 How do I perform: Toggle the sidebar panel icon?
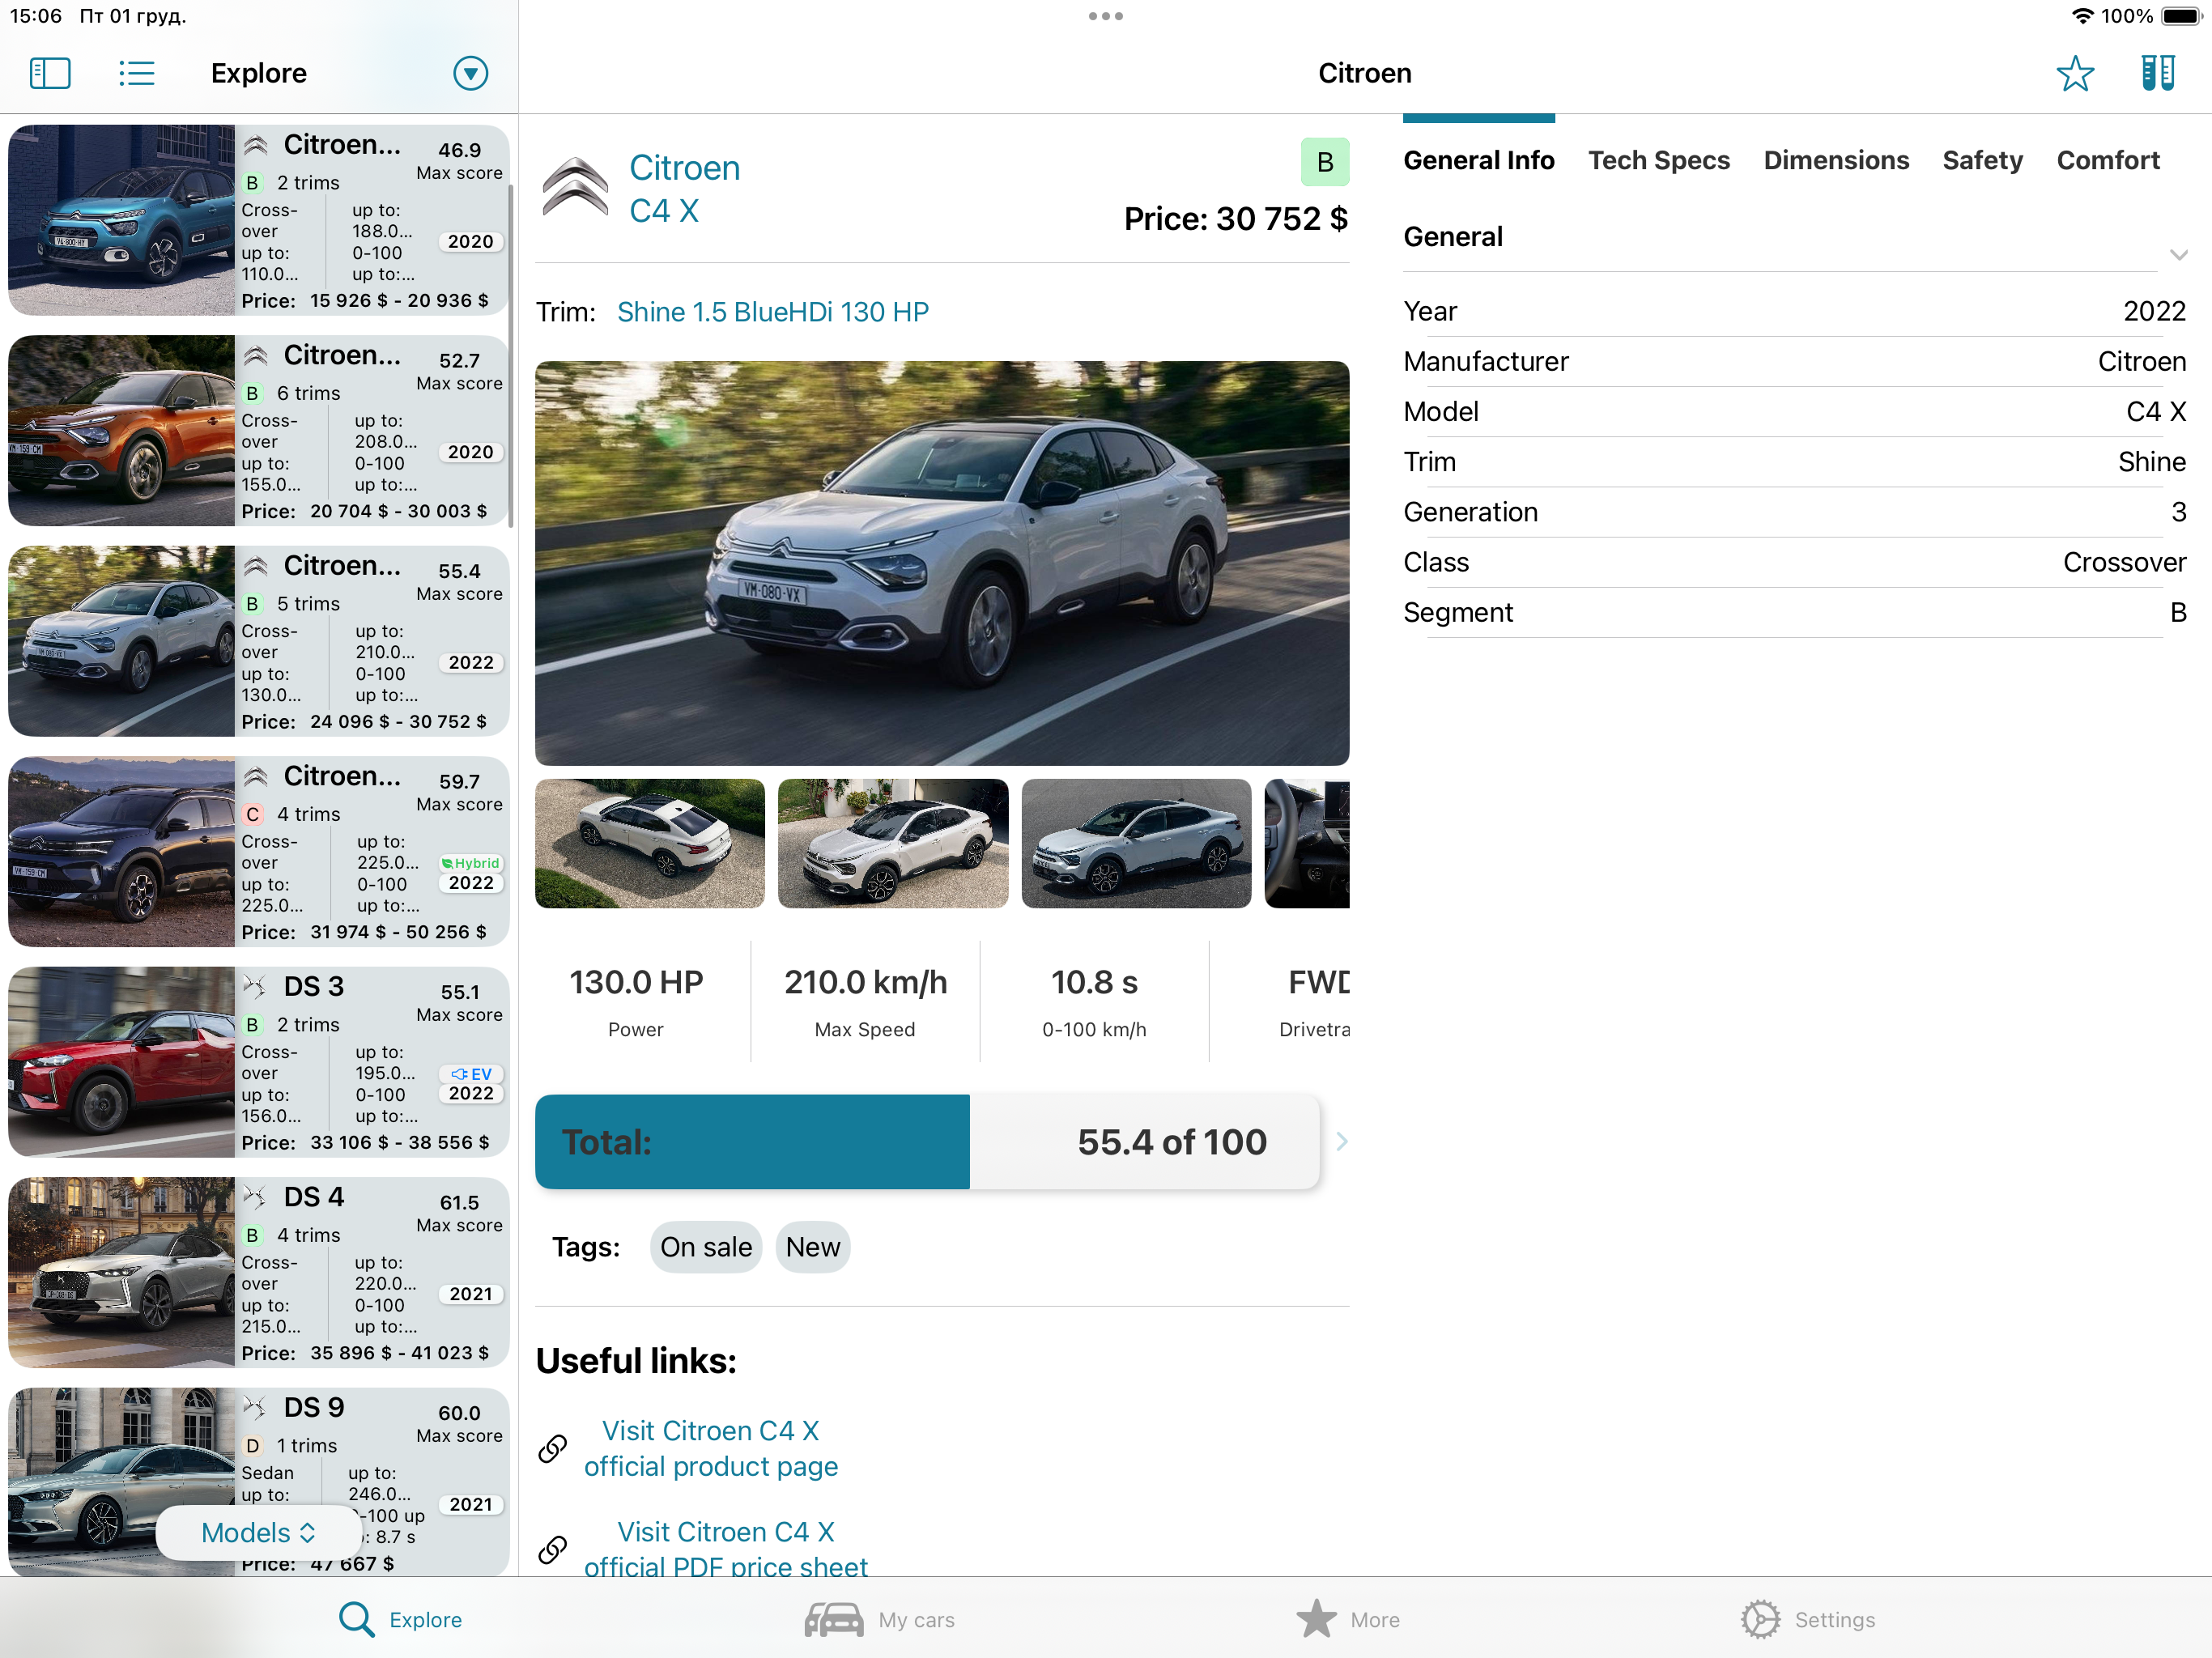50,73
